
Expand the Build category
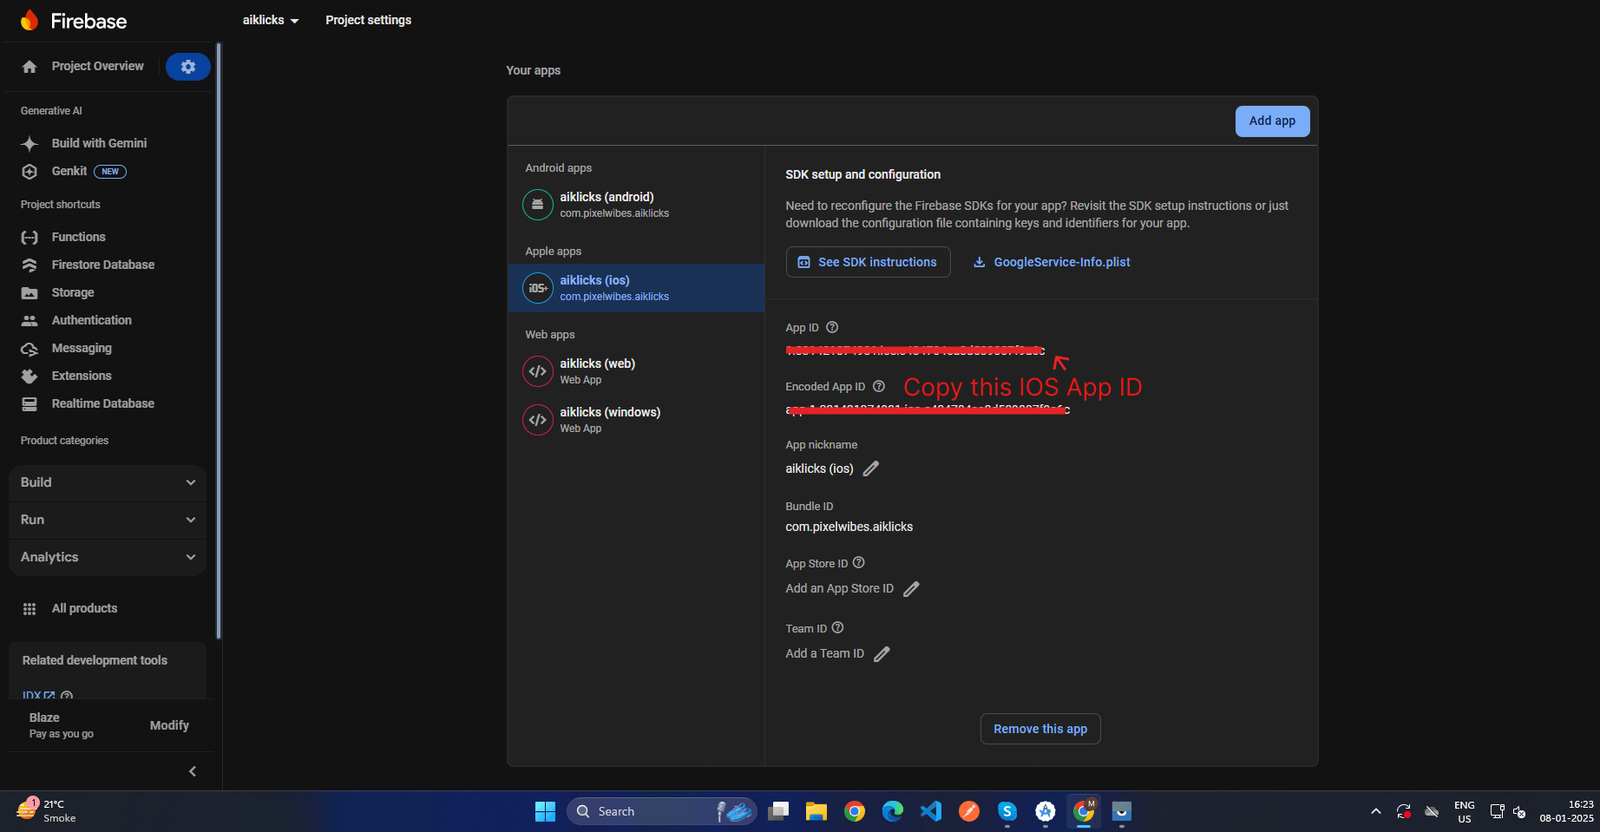click(107, 483)
